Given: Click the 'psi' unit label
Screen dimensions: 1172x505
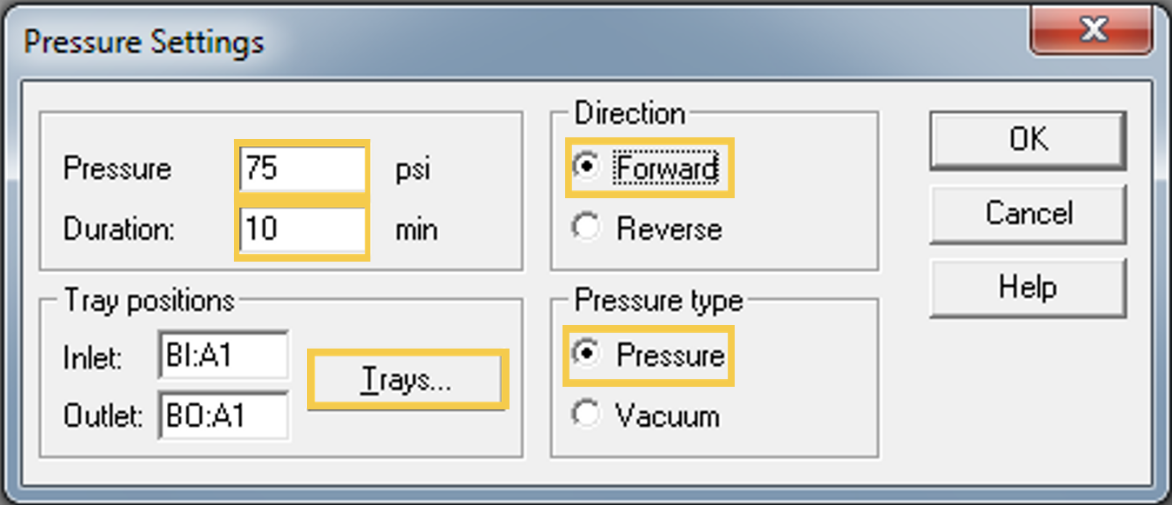Looking at the screenshot, I should click(413, 170).
